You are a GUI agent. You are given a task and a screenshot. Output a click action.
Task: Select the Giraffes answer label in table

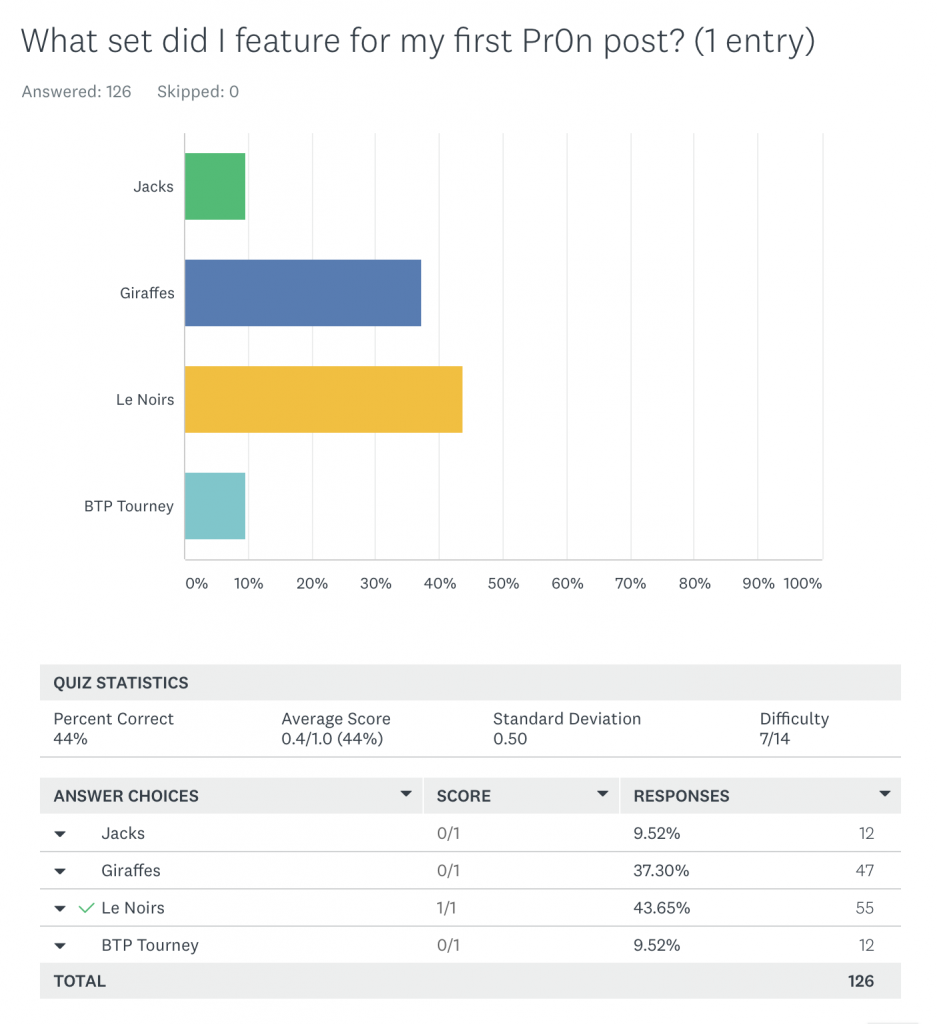[x=131, y=871]
